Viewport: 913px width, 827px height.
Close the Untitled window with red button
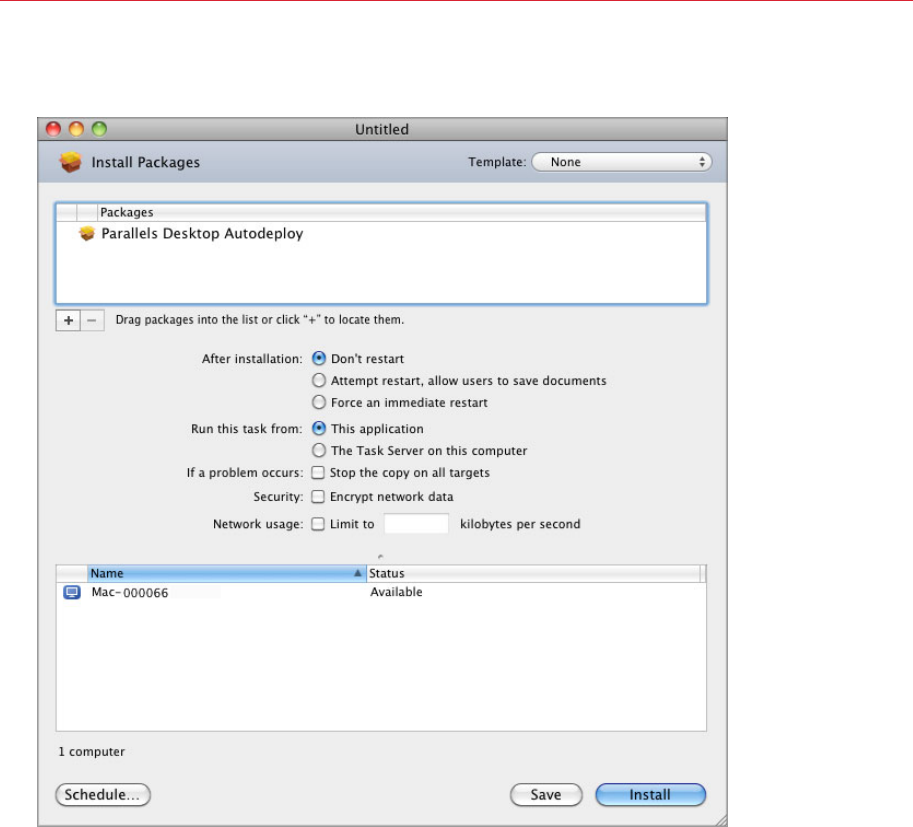pos(54,129)
